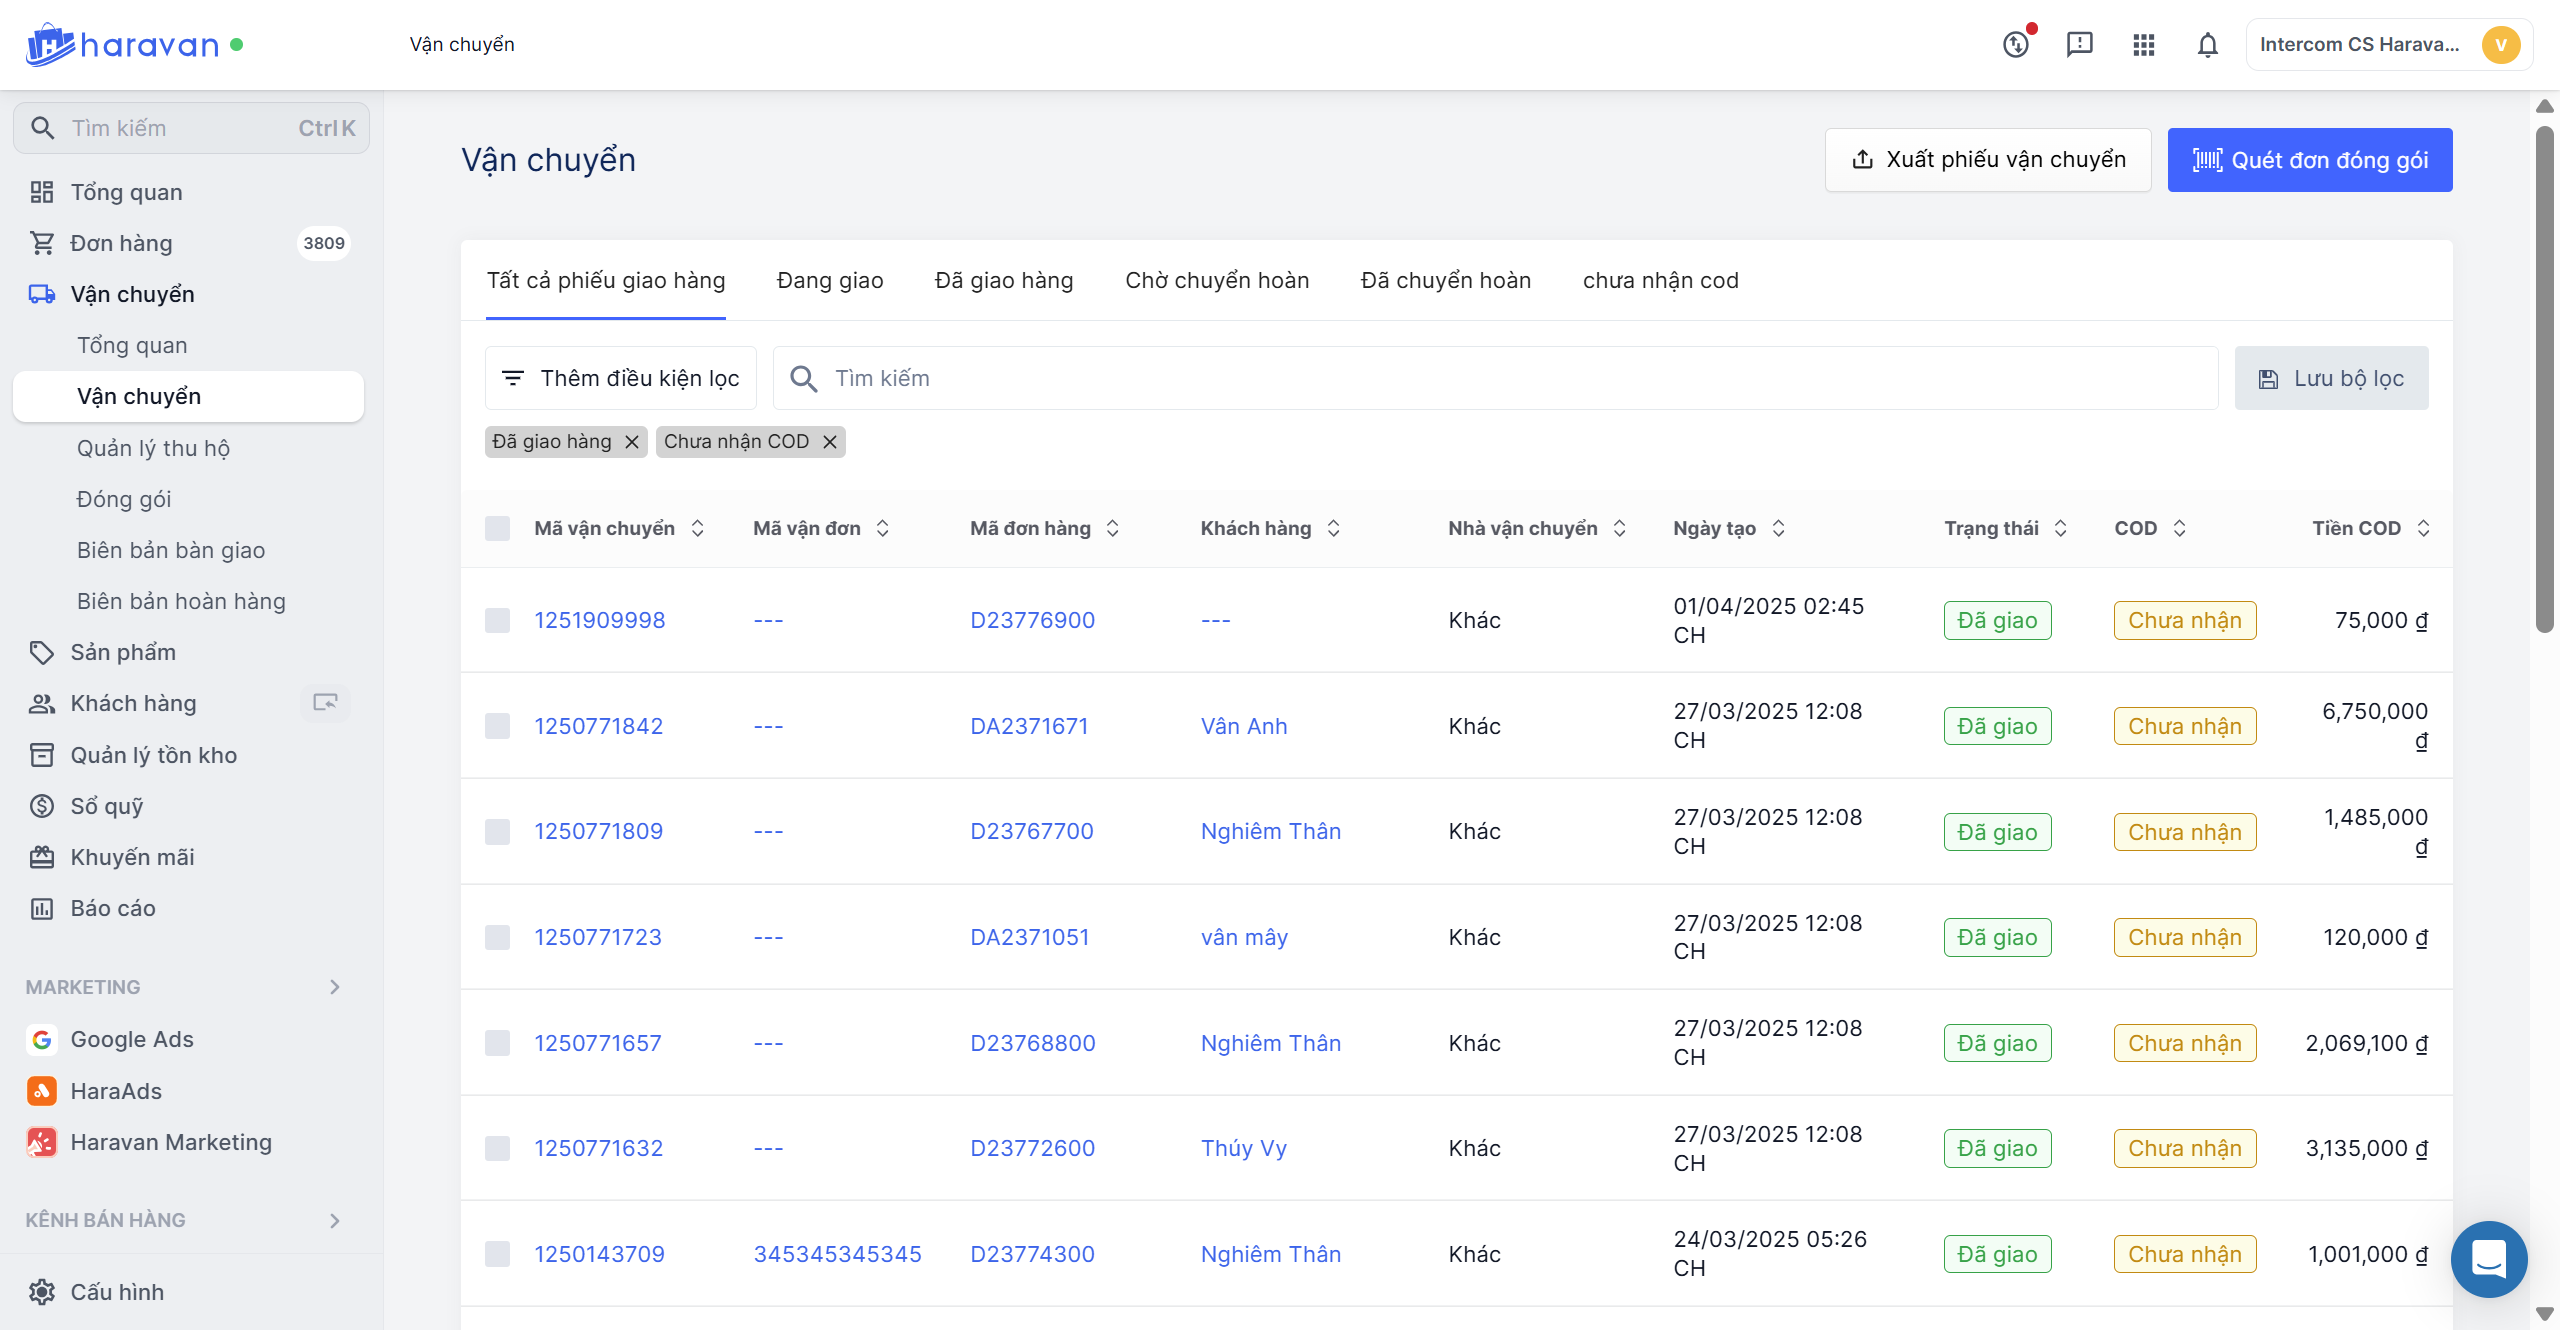Open the Intercom chat bubble
The image size is (2560, 1330).
click(2488, 1258)
